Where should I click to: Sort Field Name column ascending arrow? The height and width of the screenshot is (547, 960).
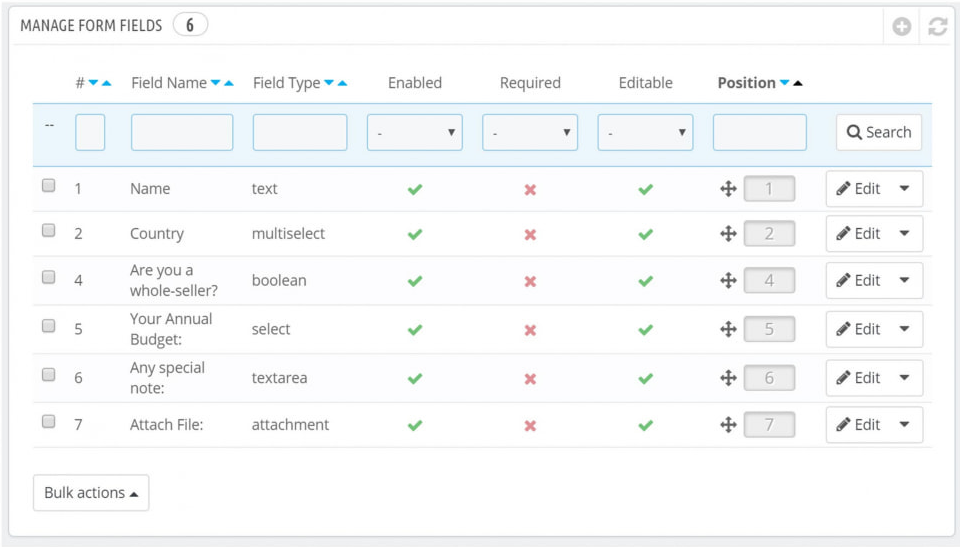pos(229,83)
